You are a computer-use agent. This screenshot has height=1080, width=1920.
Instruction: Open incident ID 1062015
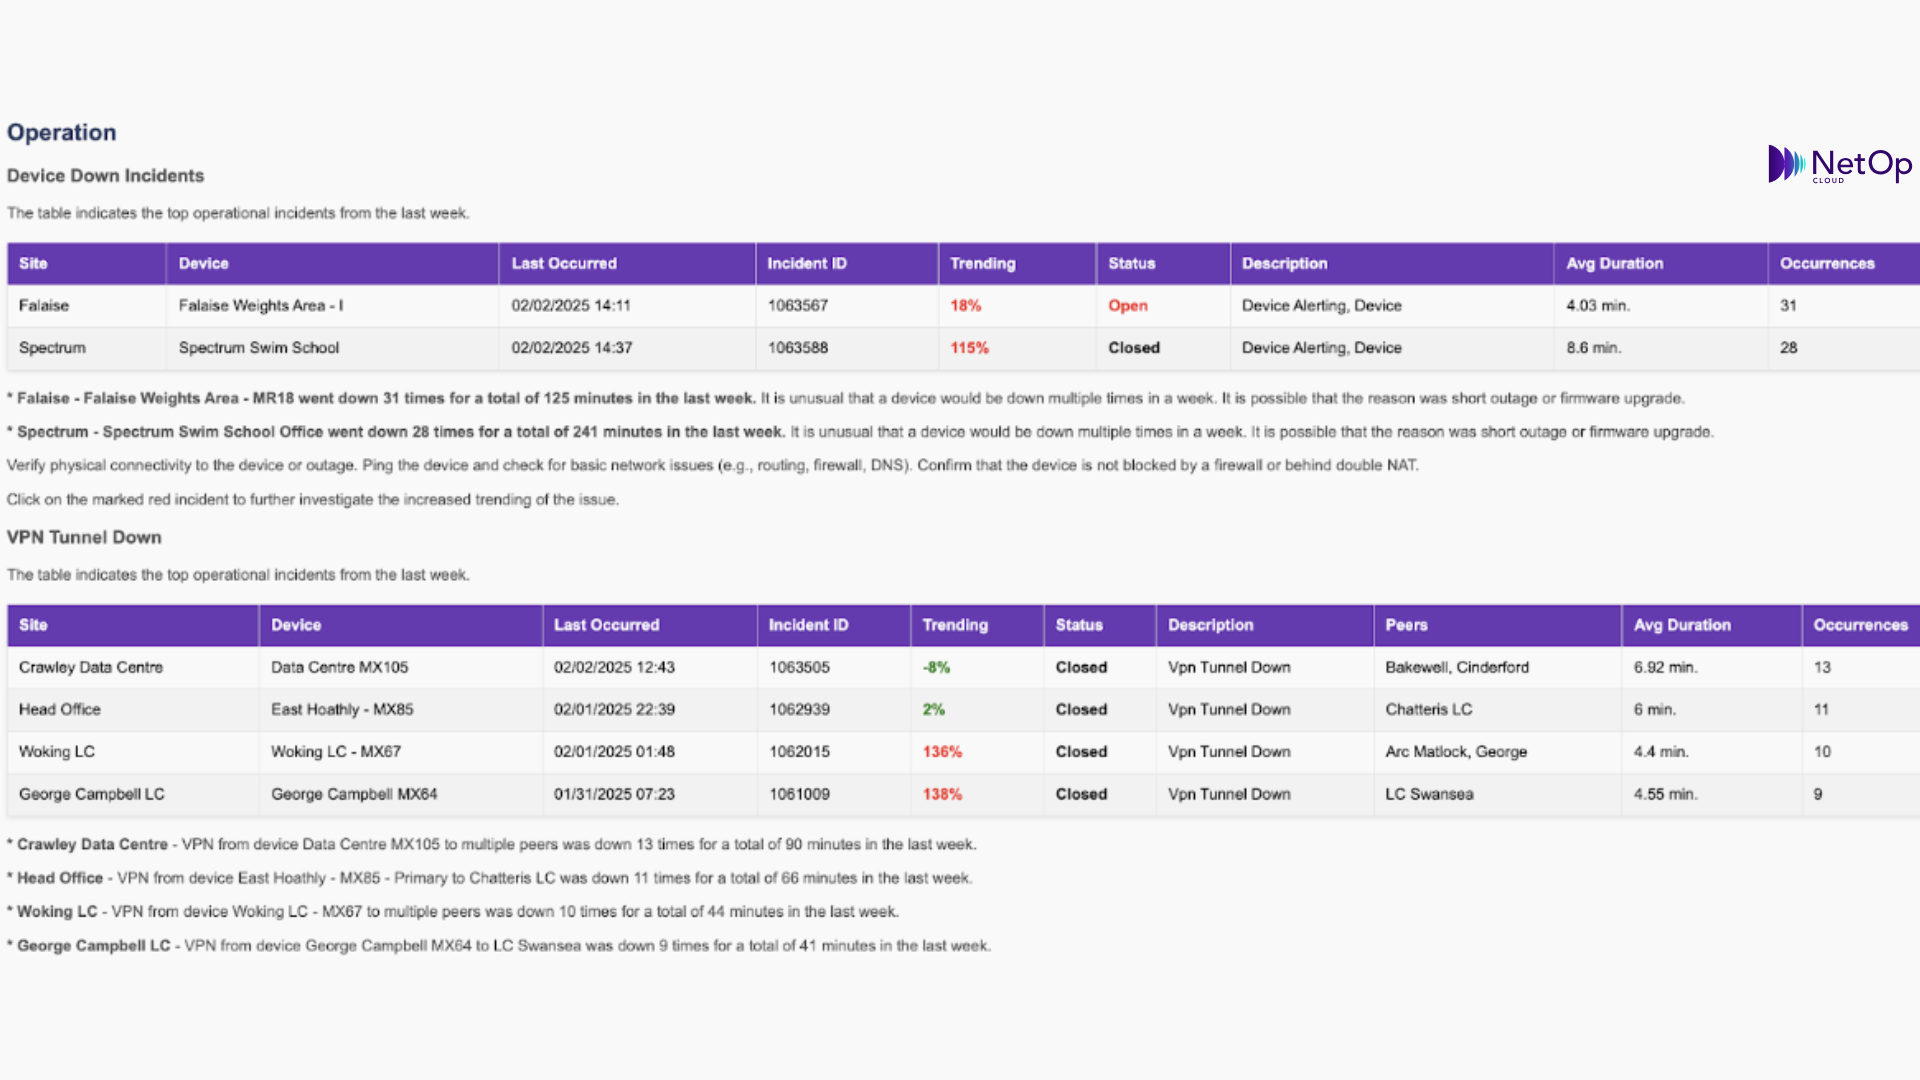coord(799,752)
